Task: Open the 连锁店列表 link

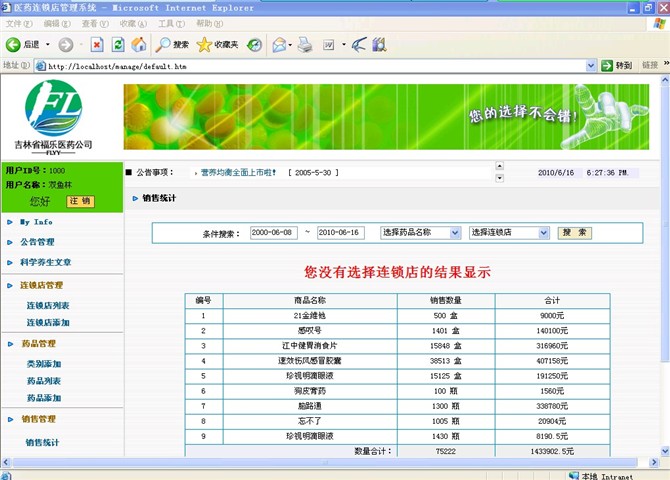Action: (x=48, y=306)
